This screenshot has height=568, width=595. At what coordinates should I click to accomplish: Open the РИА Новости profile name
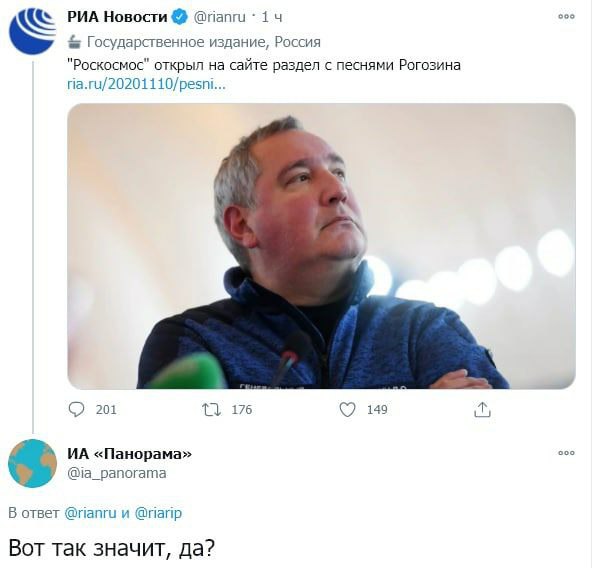117,17
